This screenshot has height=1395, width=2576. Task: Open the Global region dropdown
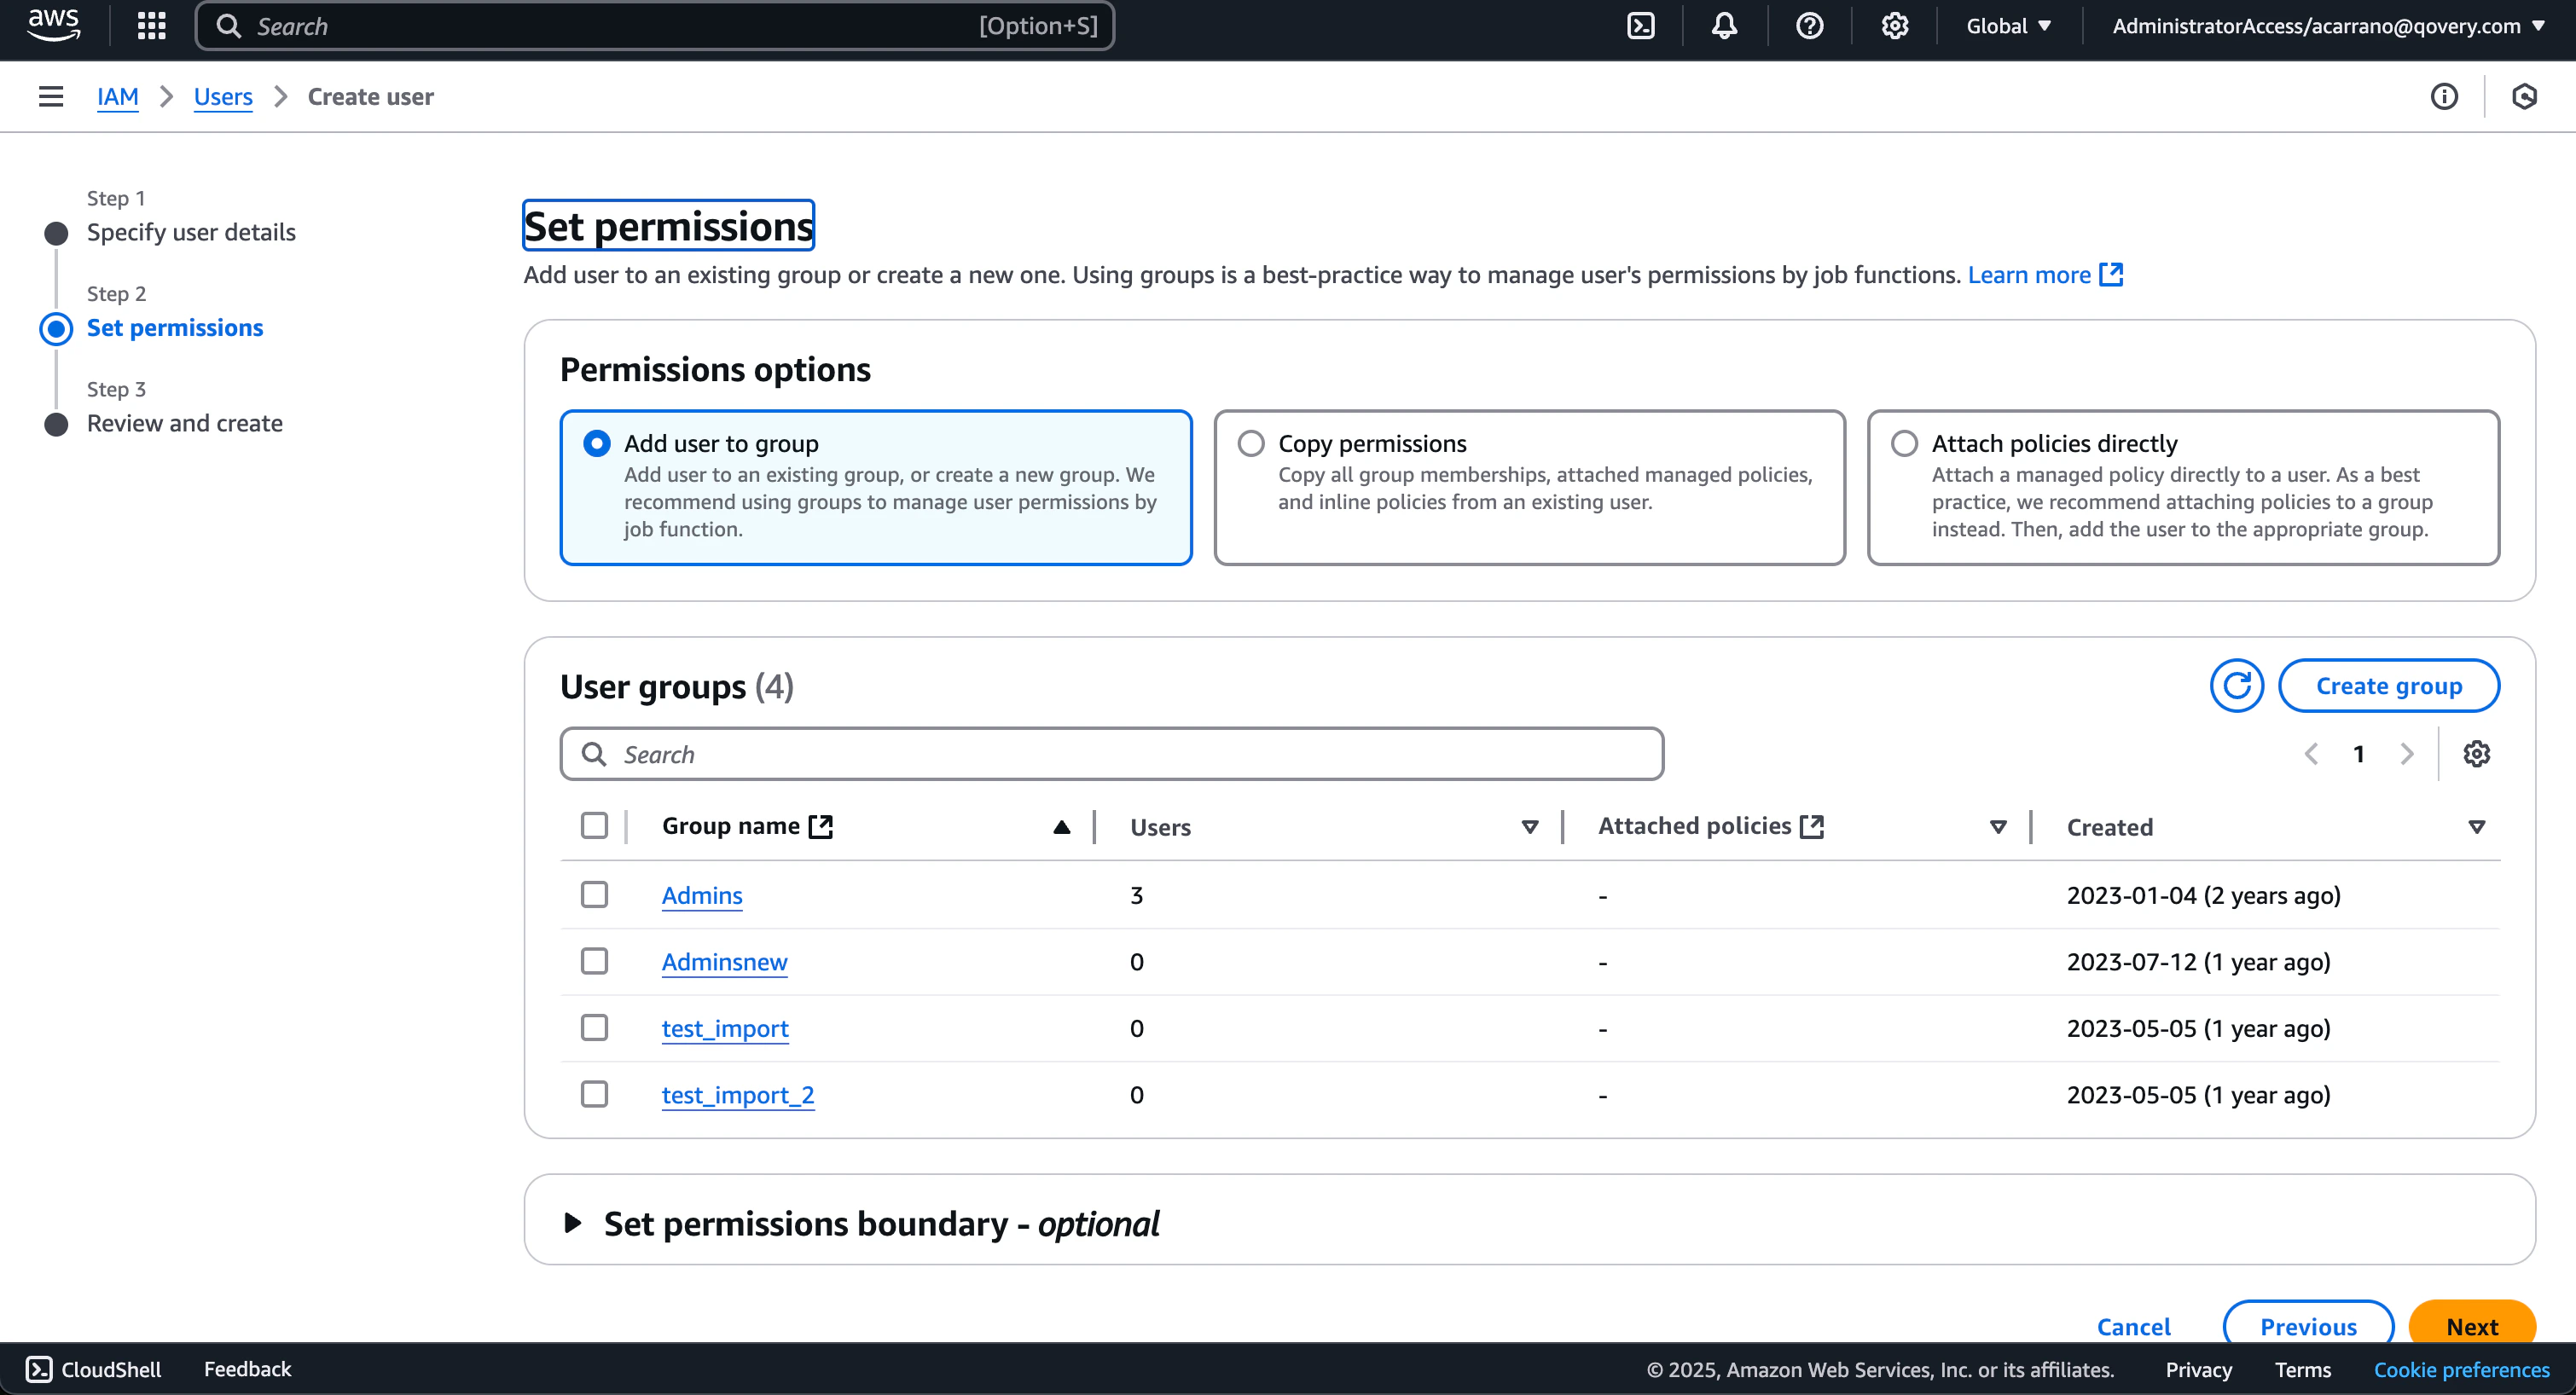pyautogui.click(x=2007, y=26)
